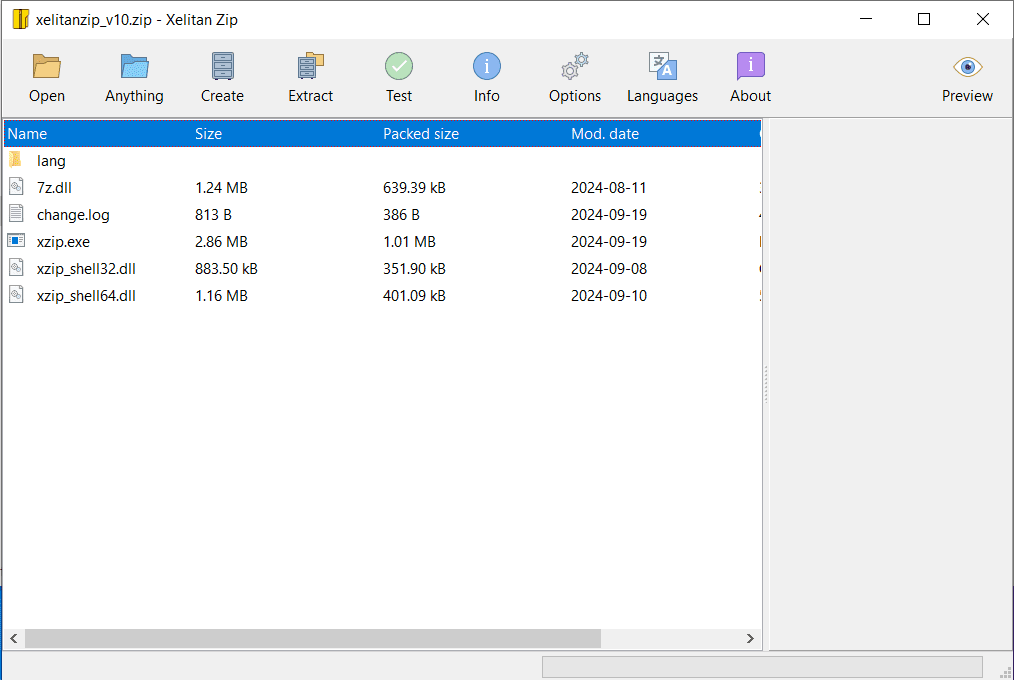The width and height of the screenshot is (1014, 680).
Task: Click the 813 B size value
Action: (213, 215)
